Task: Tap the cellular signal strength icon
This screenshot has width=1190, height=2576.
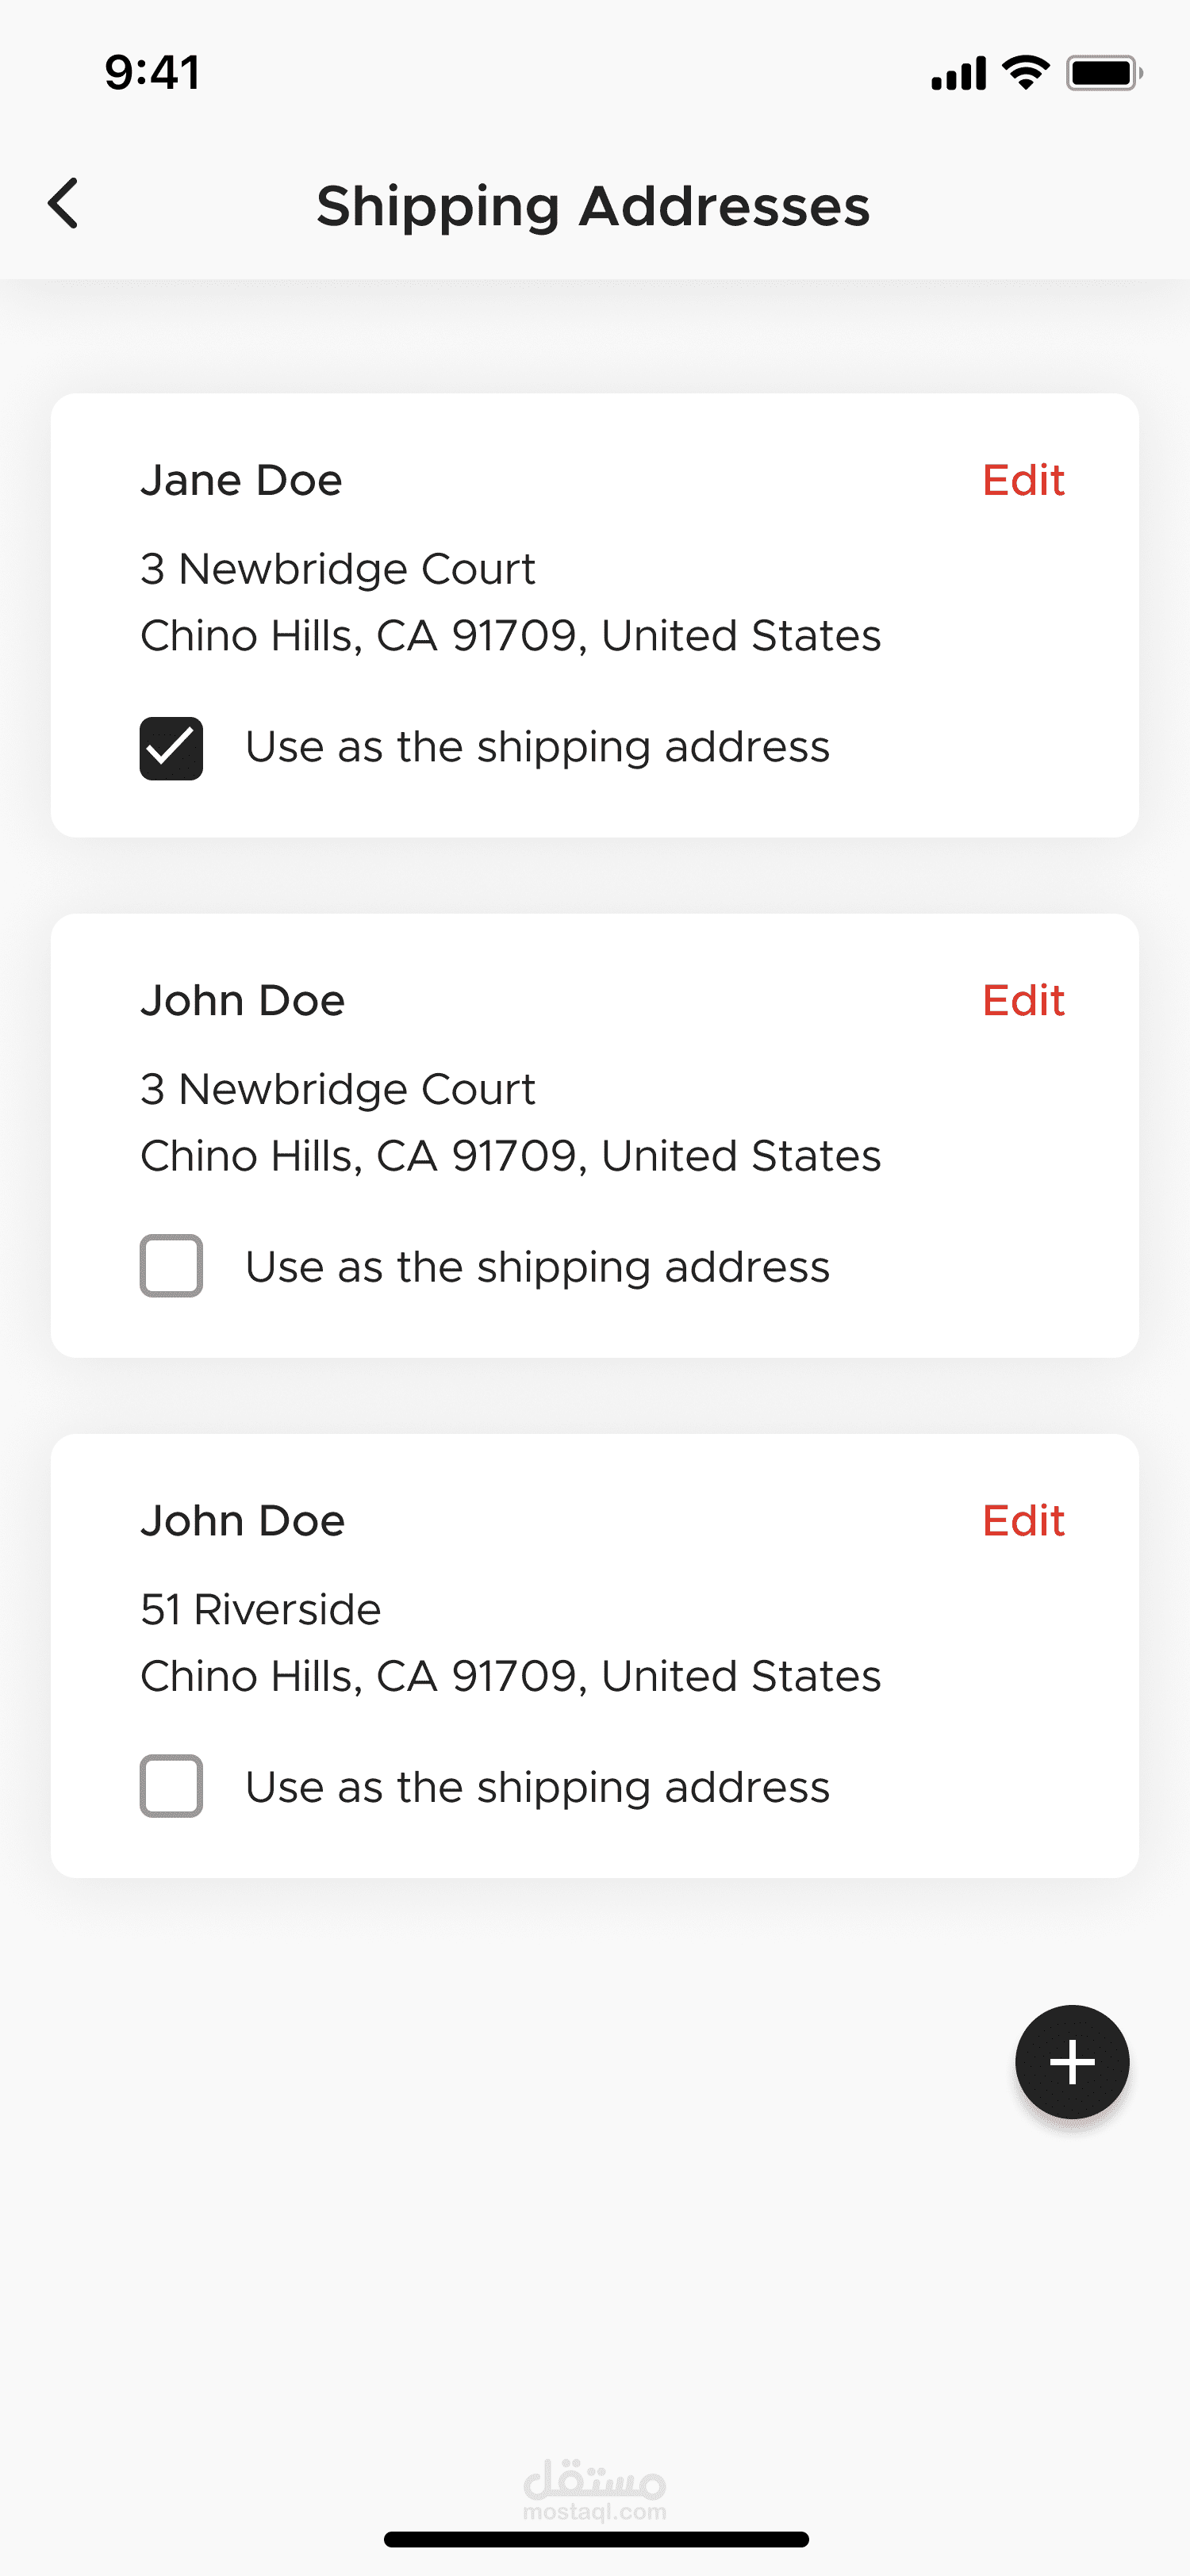Action: 957,73
